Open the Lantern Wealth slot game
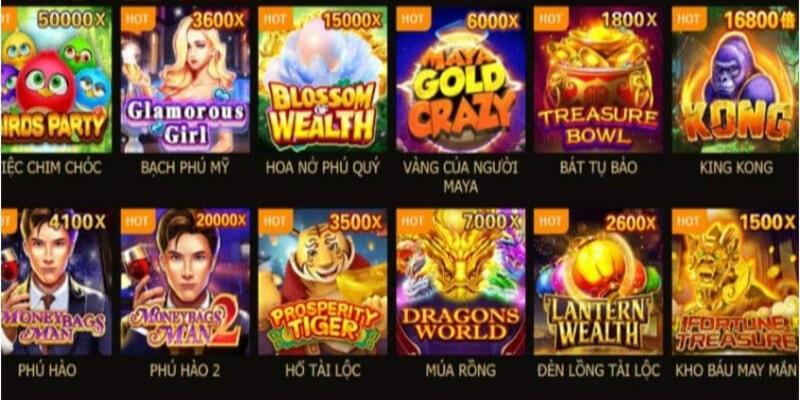The height and width of the screenshot is (400, 800). [x=598, y=281]
